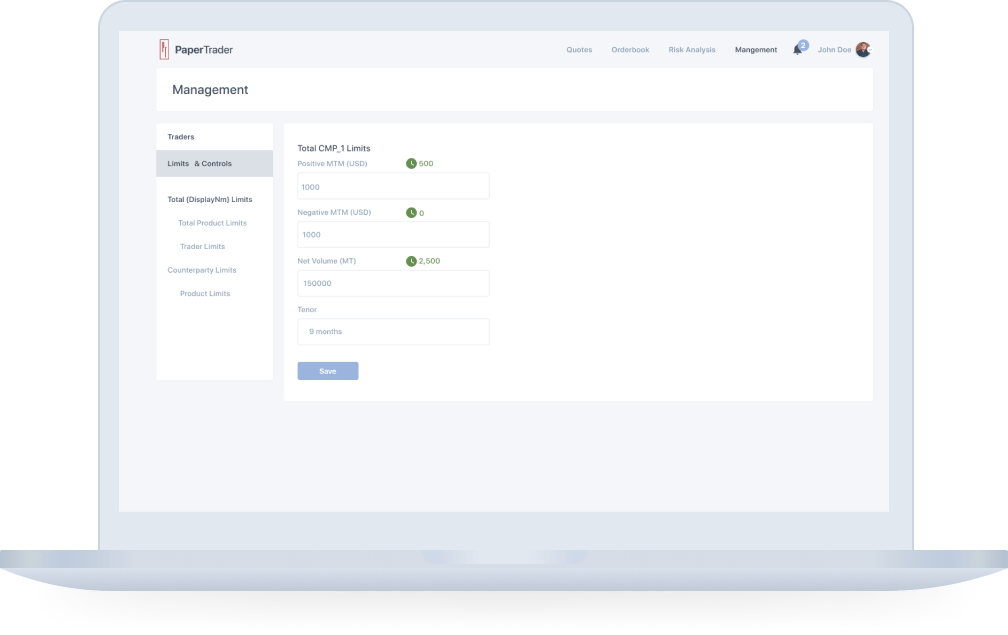Click the clock icon beside Negative MTM 0
1008x635 pixels.
(411, 213)
